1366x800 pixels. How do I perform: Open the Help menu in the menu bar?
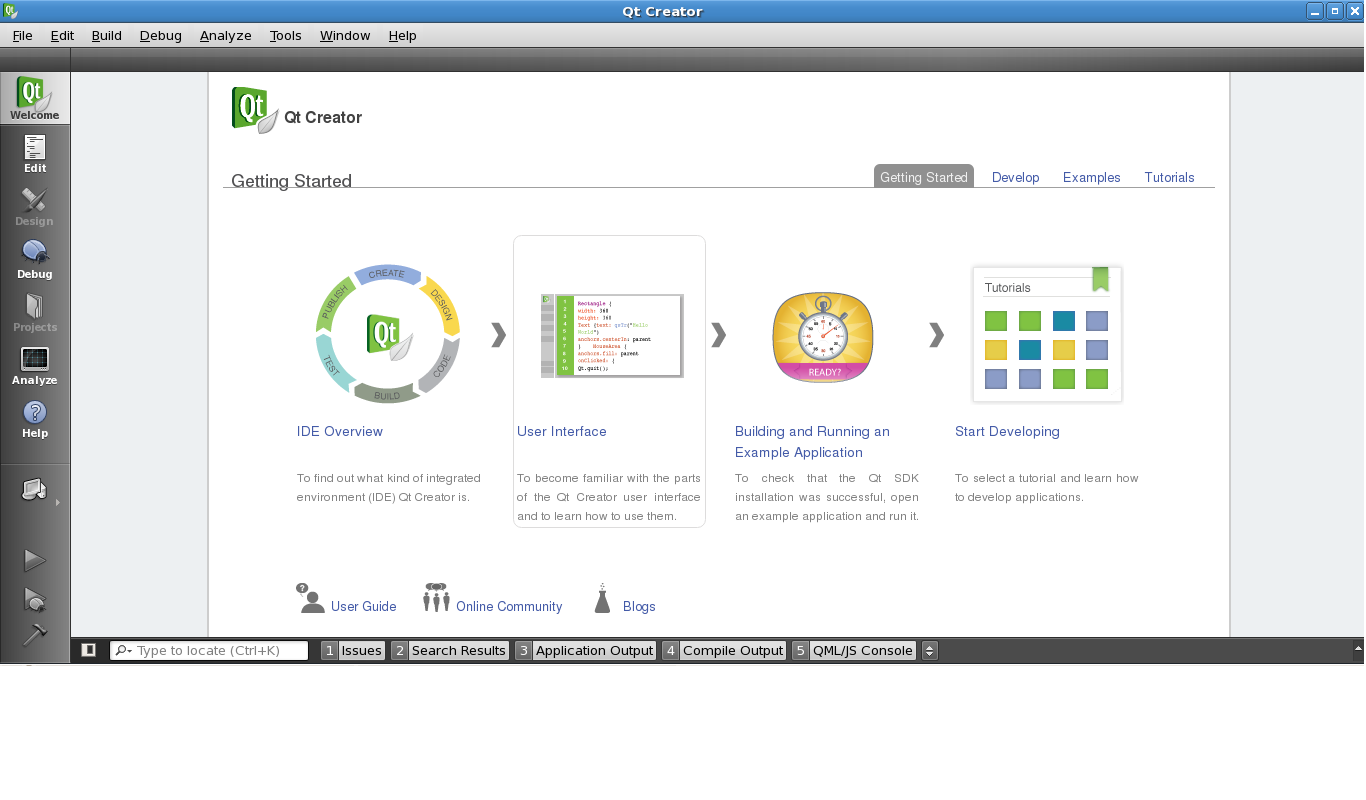click(403, 35)
